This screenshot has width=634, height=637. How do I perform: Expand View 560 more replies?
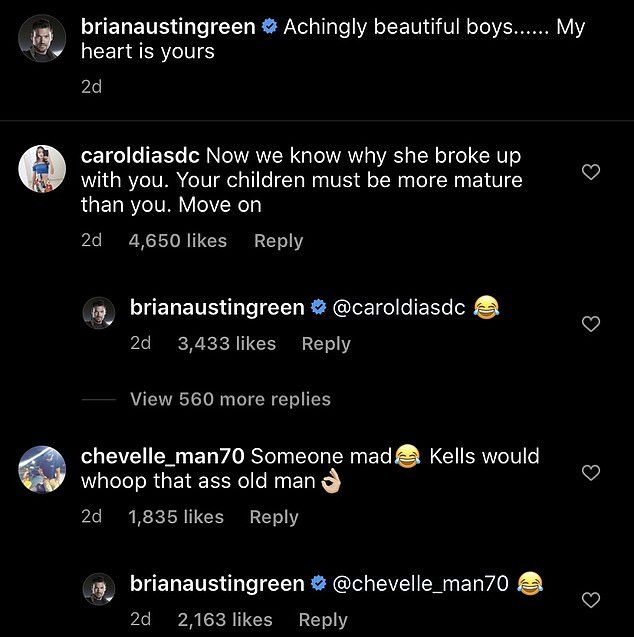point(230,399)
